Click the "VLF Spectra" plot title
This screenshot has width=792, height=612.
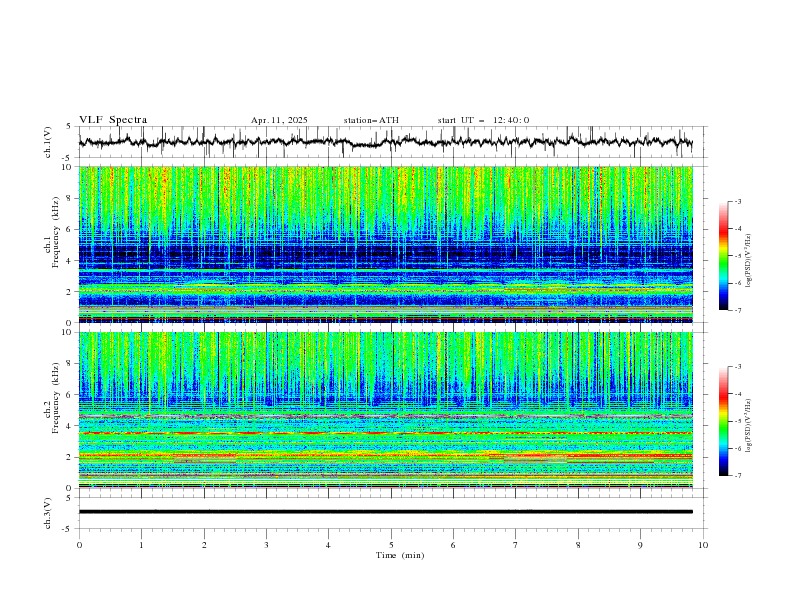[x=113, y=120]
